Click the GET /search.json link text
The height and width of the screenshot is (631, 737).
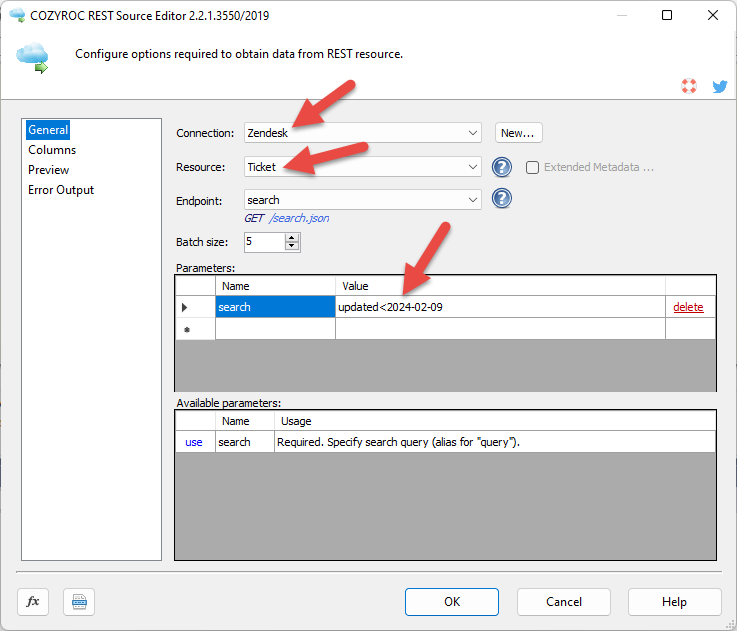[x=287, y=218]
